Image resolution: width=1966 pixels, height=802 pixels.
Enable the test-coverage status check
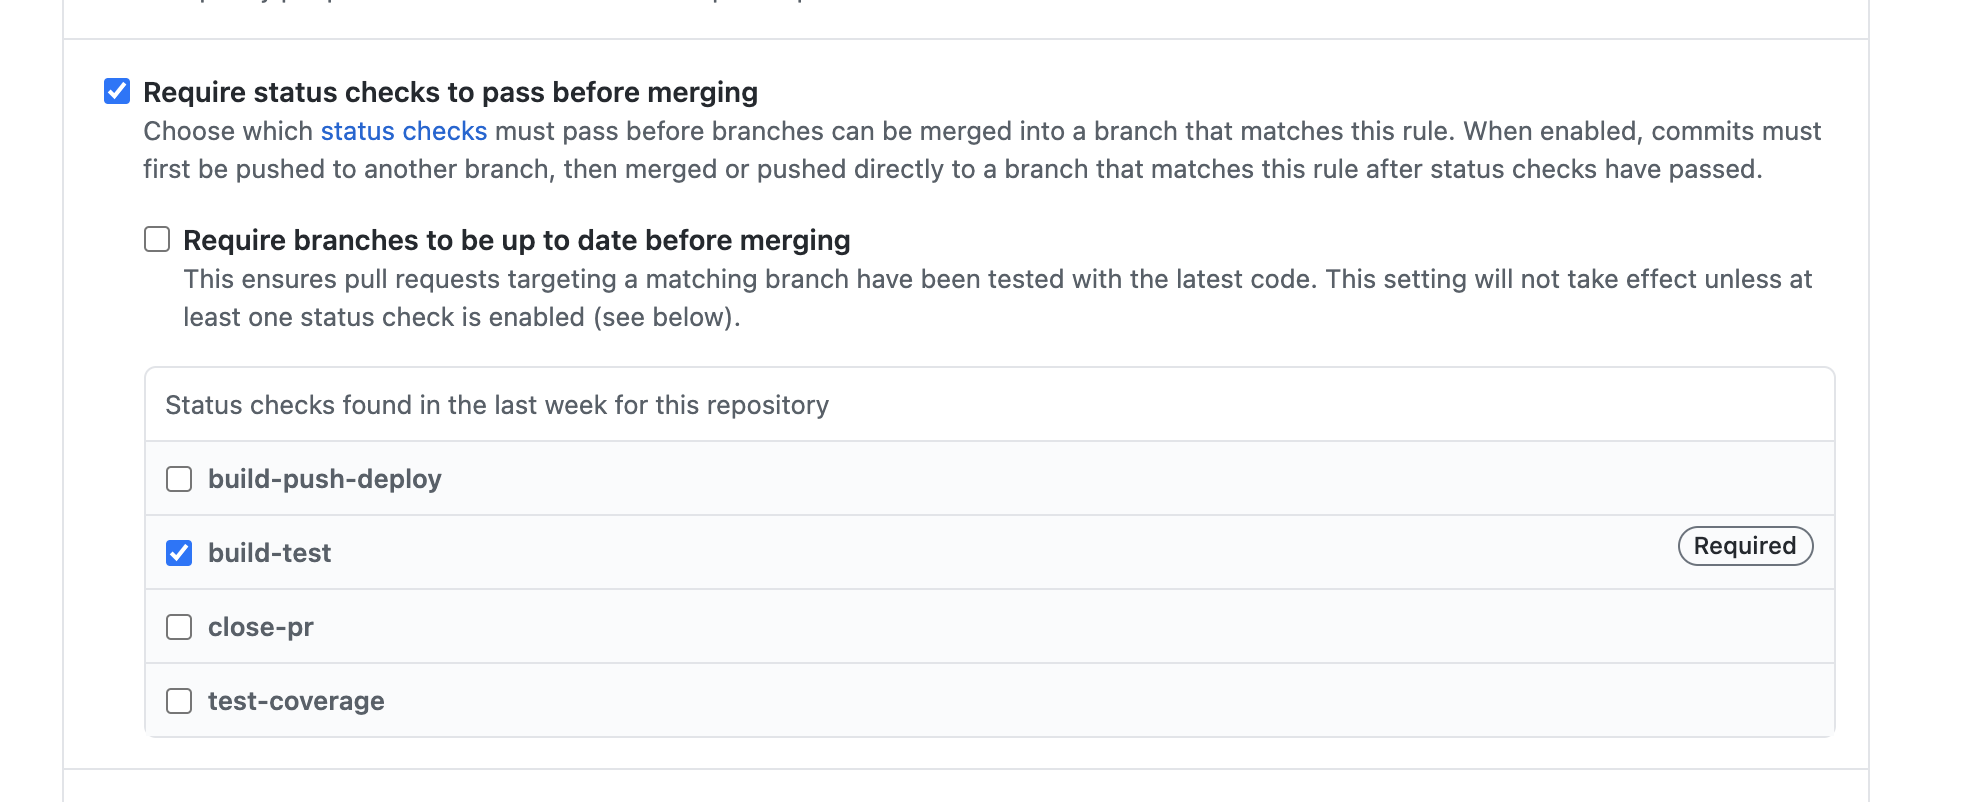(180, 701)
